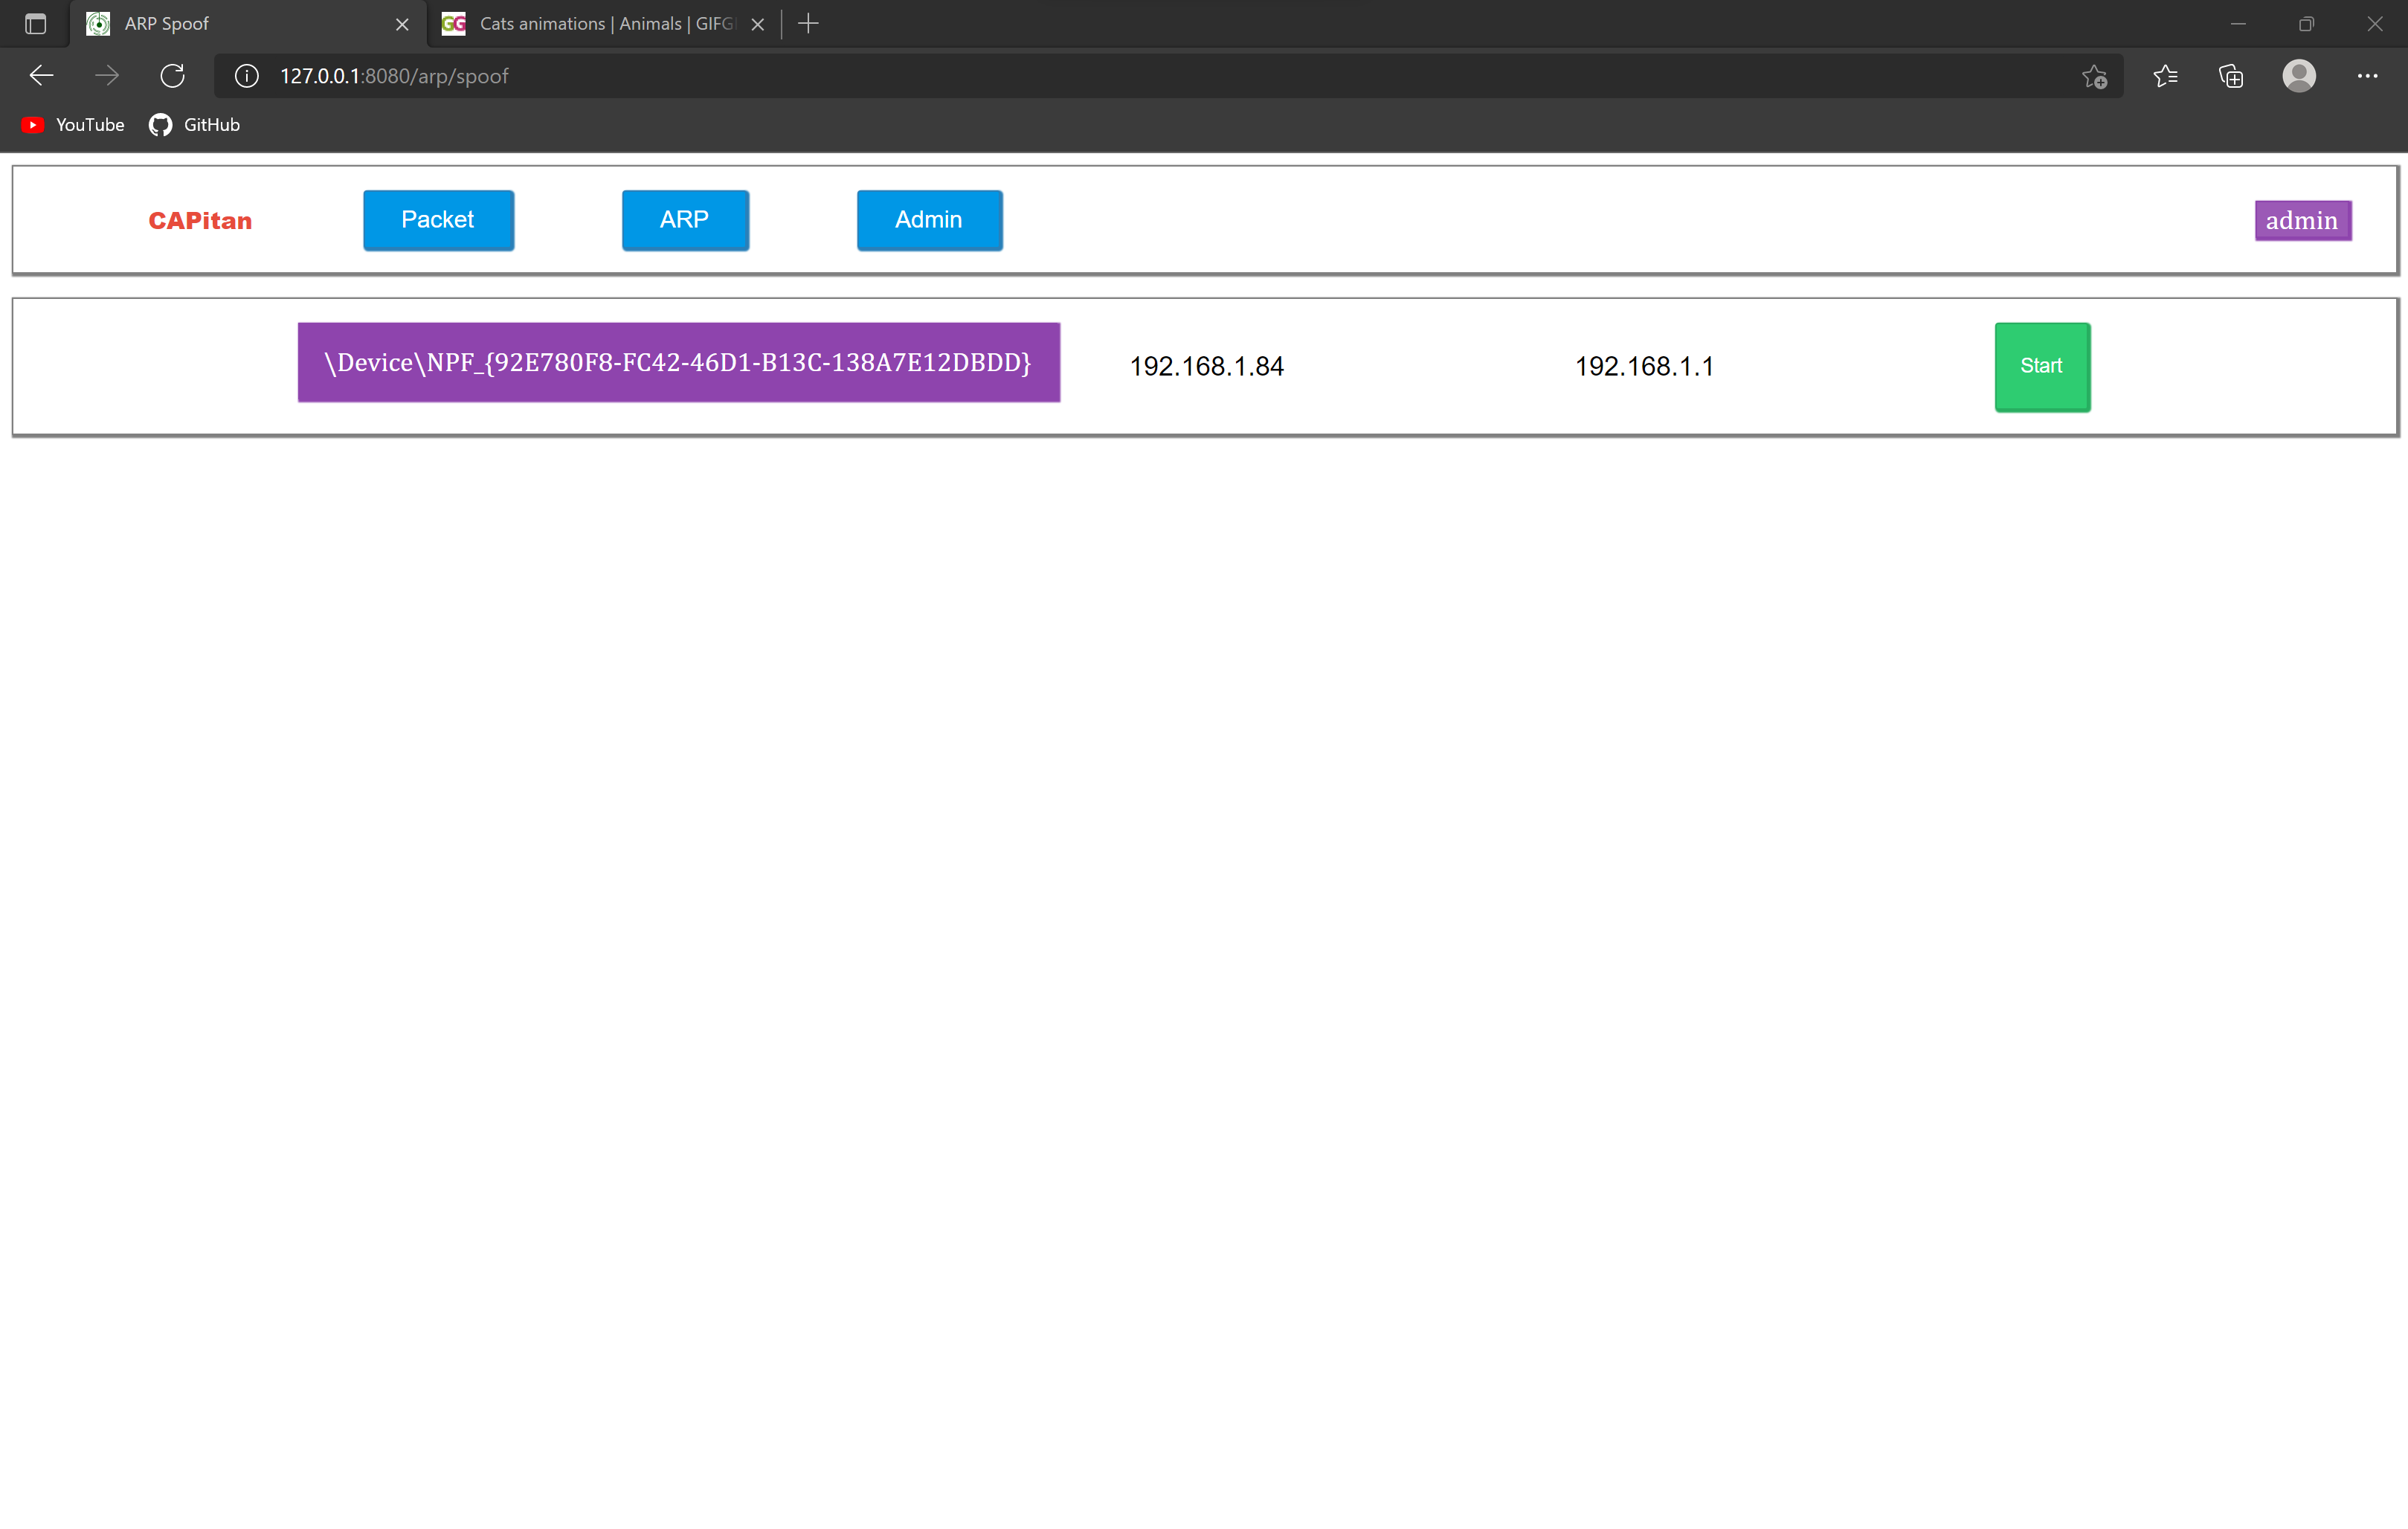Screen dimensions: 2408x1529
Task: Open tab actions menu icon
Action: pos(36,24)
